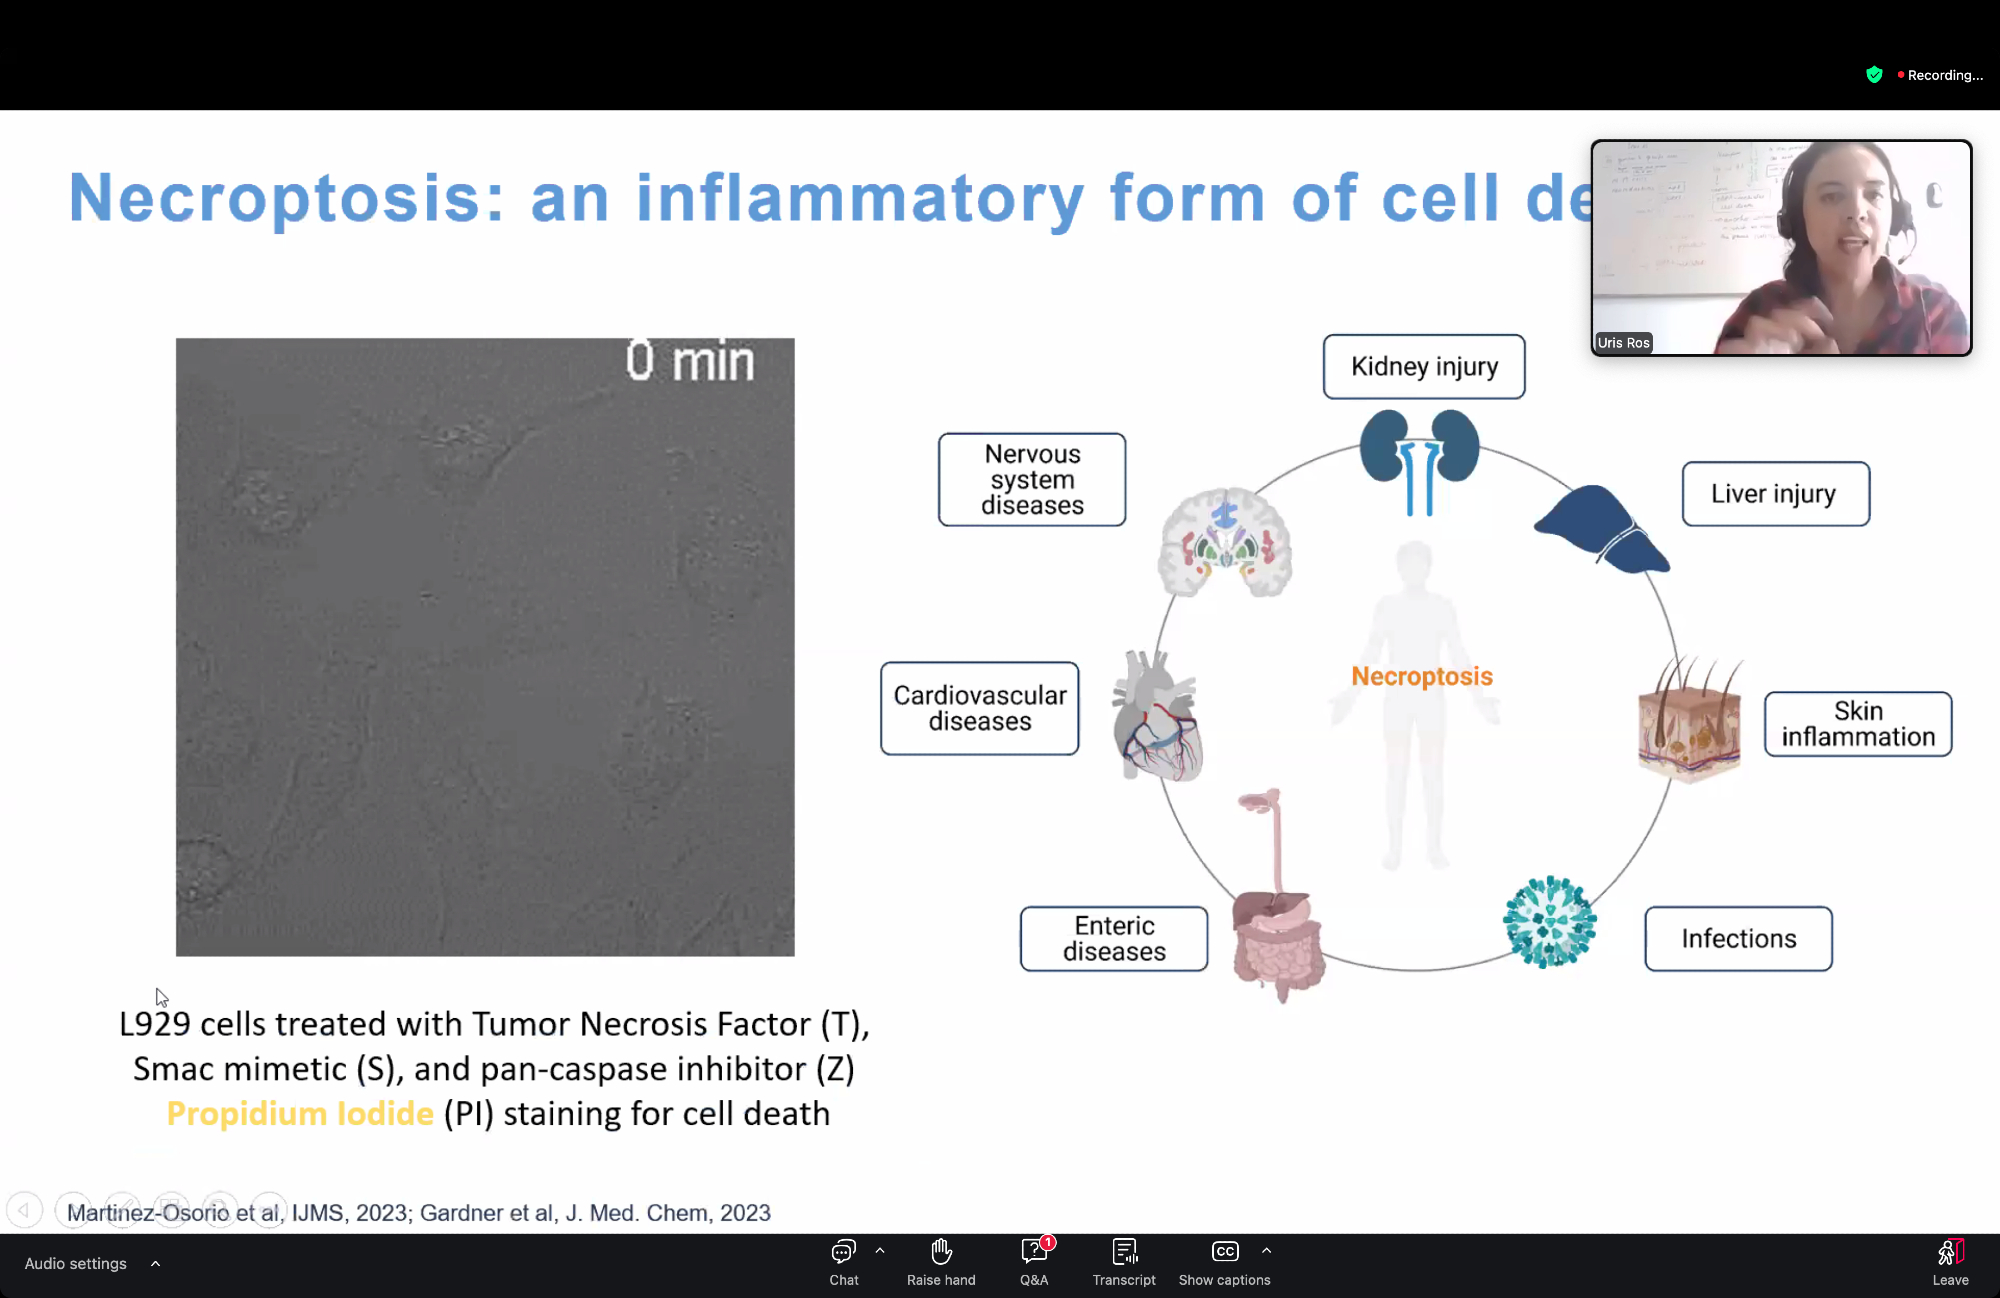The image size is (2000, 1298).
Task: Click the pen tool in slideshow controls
Action: point(122,1210)
